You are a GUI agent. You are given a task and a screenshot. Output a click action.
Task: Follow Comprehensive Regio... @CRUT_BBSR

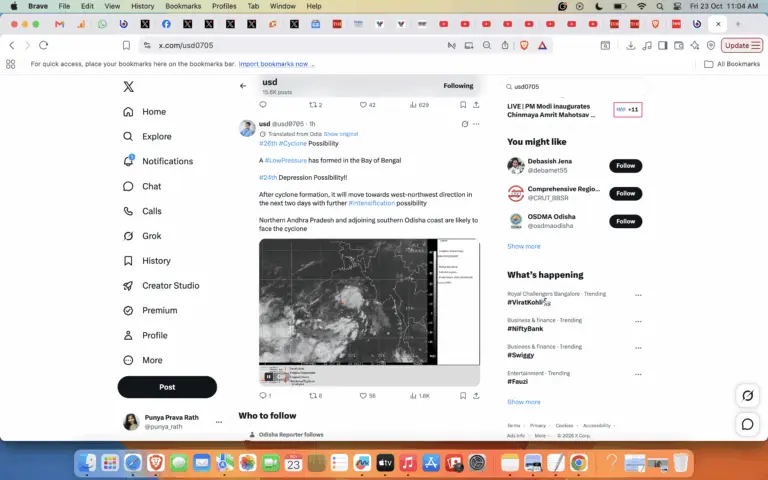(x=625, y=193)
